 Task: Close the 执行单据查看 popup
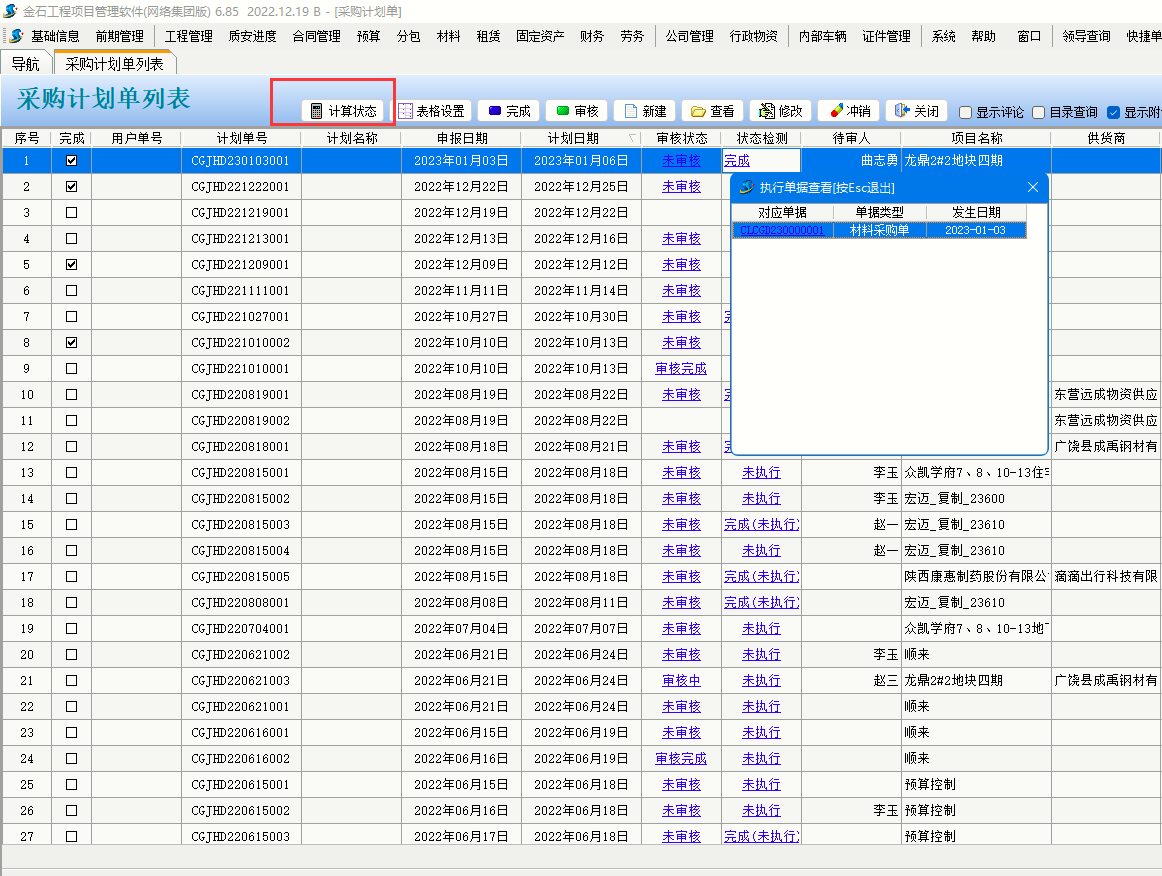coord(1033,187)
